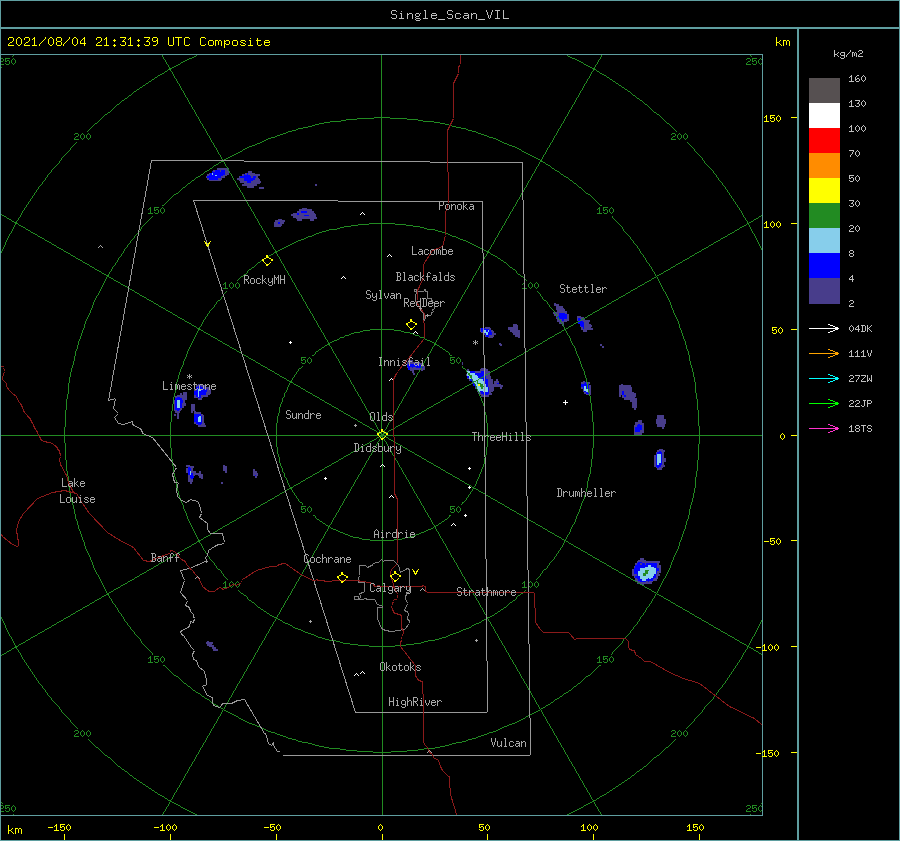Click the yellow V marker northwest of RockyMH
Image resolution: width=900 pixels, height=841 pixels.
point(208,244)
